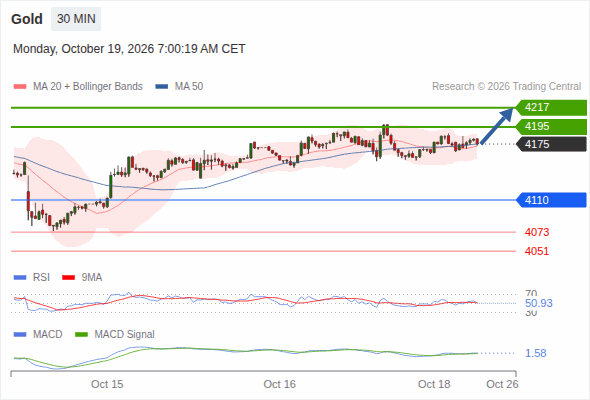Select the 4217 resistance price tag

[x=551, y=108]
